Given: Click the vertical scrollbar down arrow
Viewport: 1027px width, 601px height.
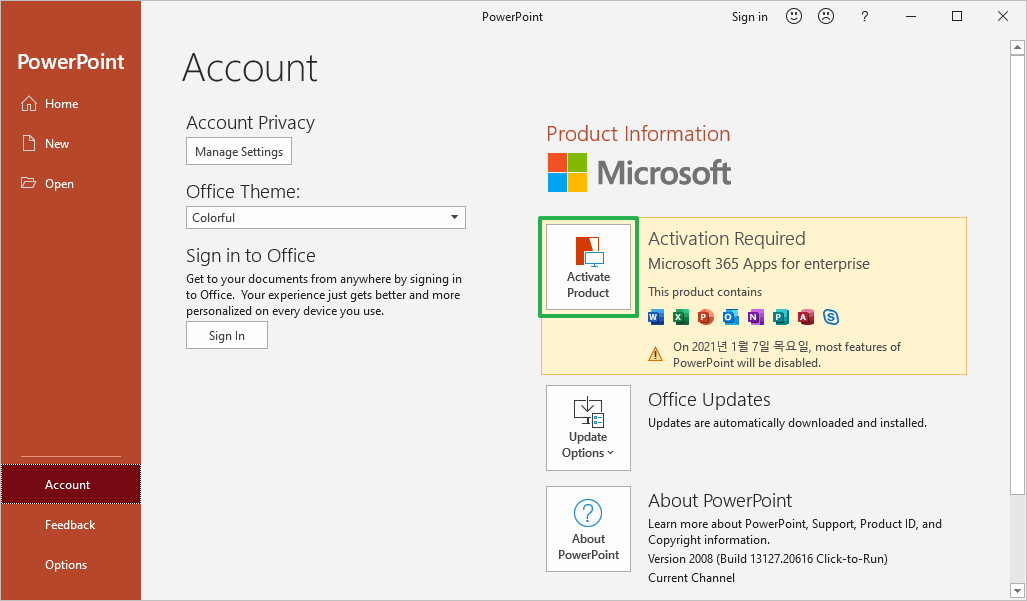Looking at the screenshot, I should pos(1017,591).
